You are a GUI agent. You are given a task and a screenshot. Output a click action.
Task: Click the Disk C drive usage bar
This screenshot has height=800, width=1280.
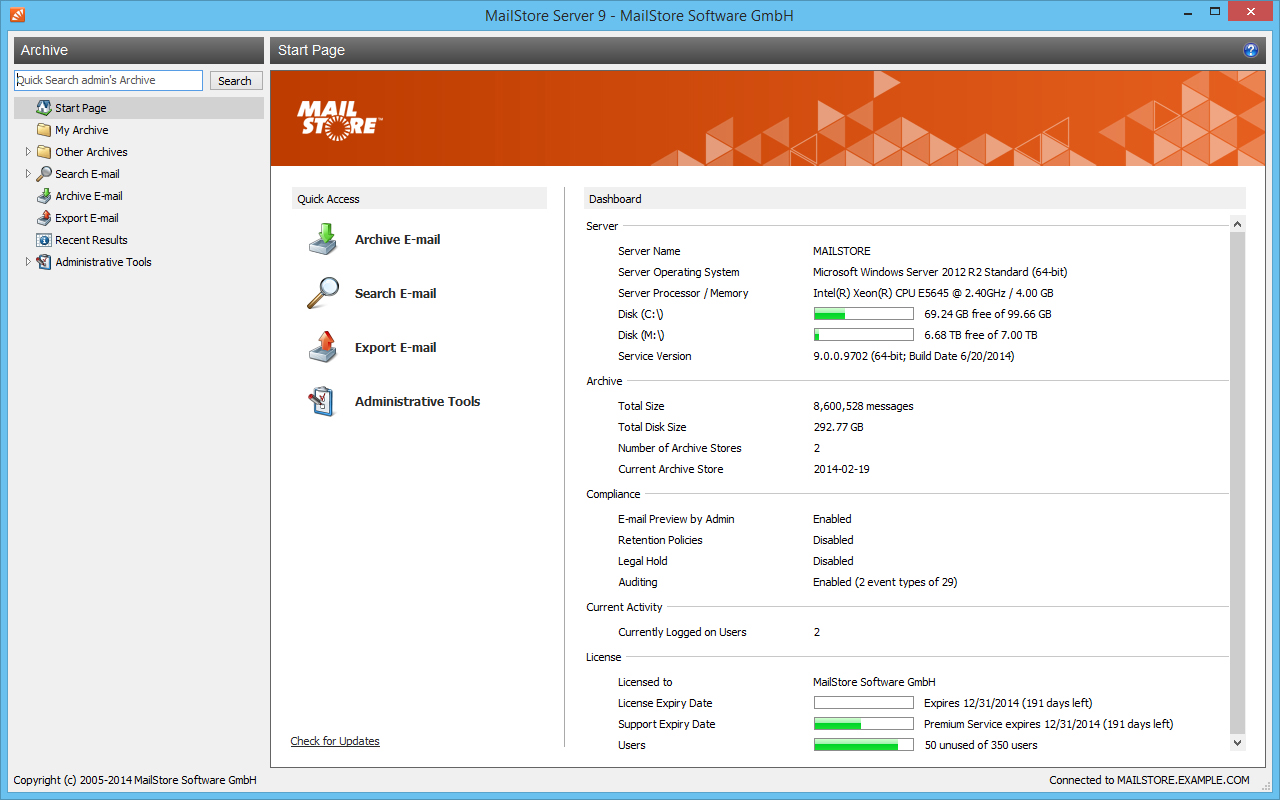point(863,313)
